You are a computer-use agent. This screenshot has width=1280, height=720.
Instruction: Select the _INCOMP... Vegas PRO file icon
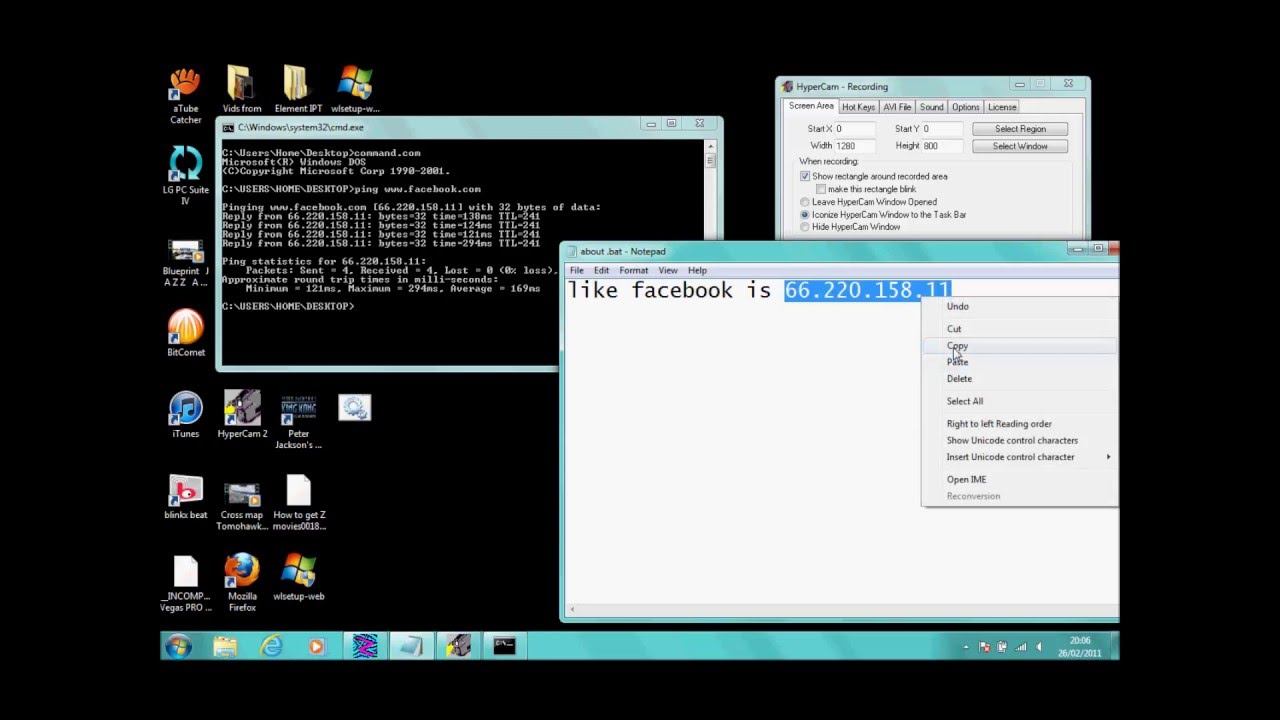(185, 584)
